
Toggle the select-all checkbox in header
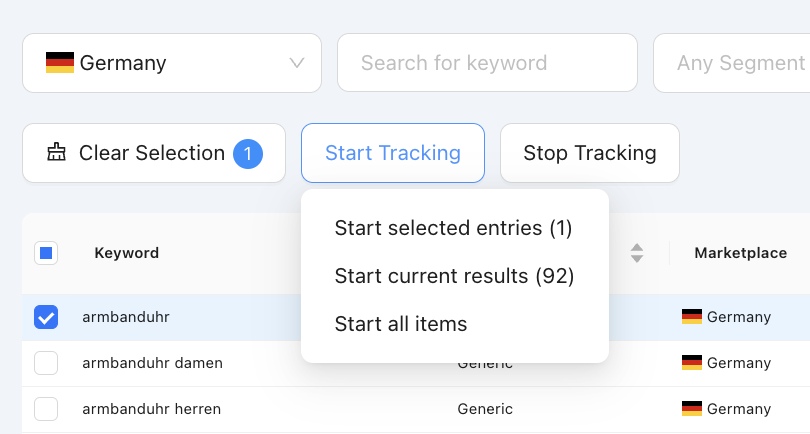(46, 253)
